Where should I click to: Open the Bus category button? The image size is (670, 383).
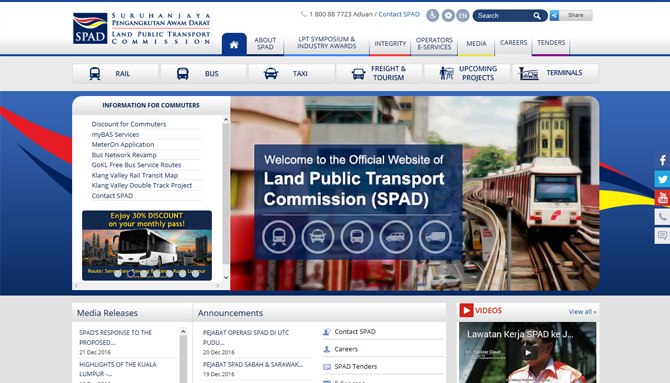click(x=203, y=74)
